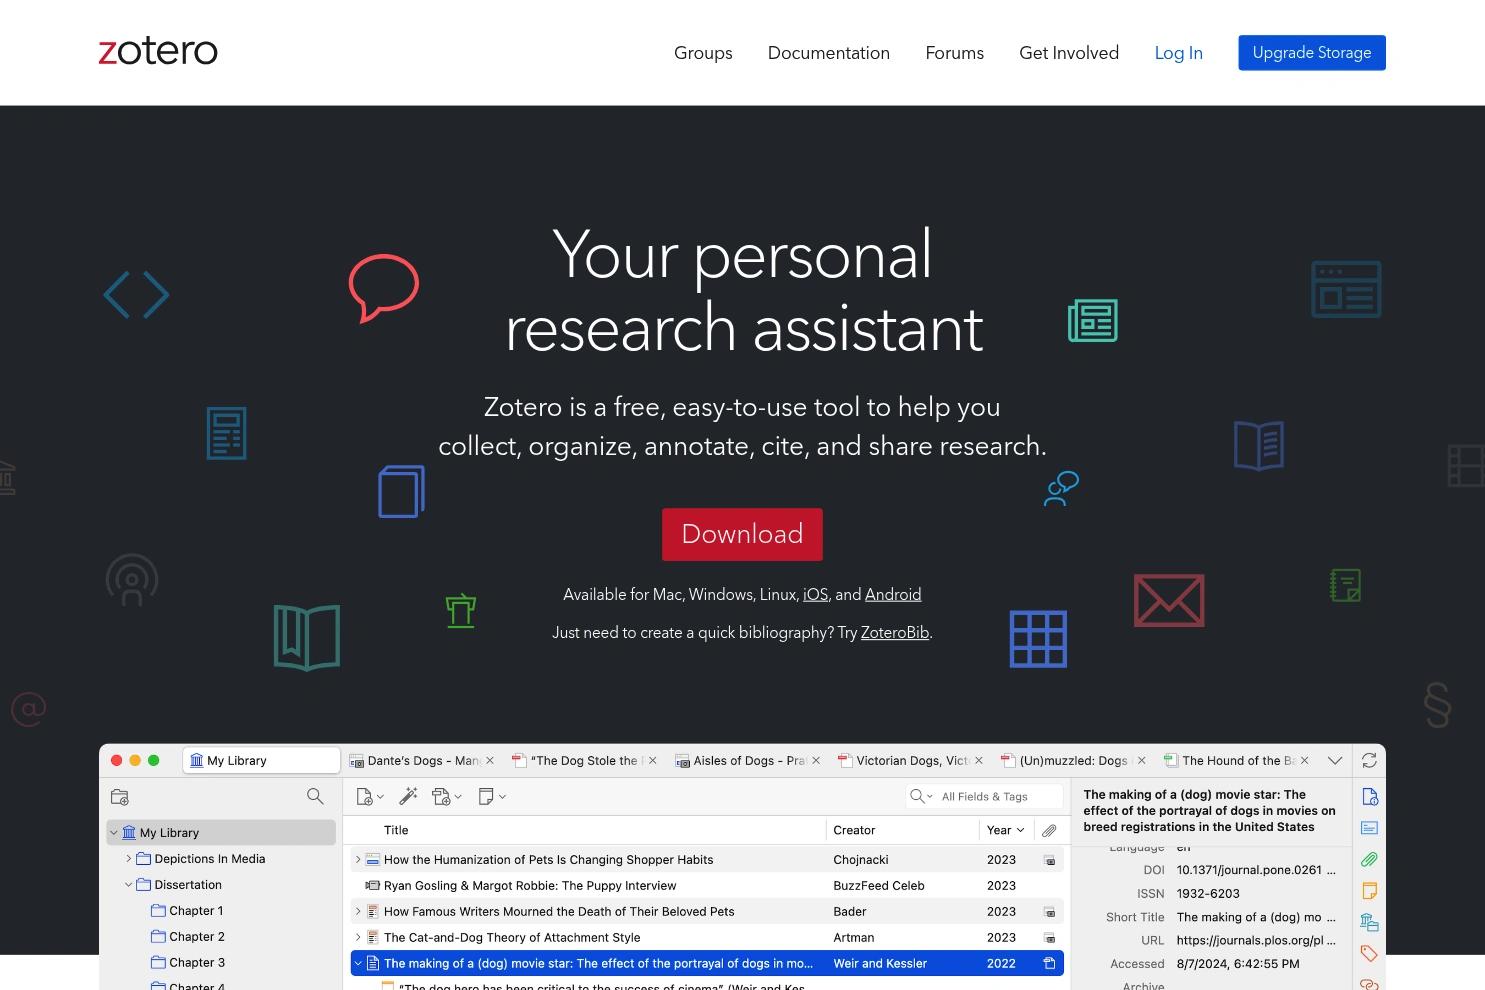Screen dimensions: 1485x990
Task: Click the Bader row snapshot attachment icon
Action: tap(1050, 911)
